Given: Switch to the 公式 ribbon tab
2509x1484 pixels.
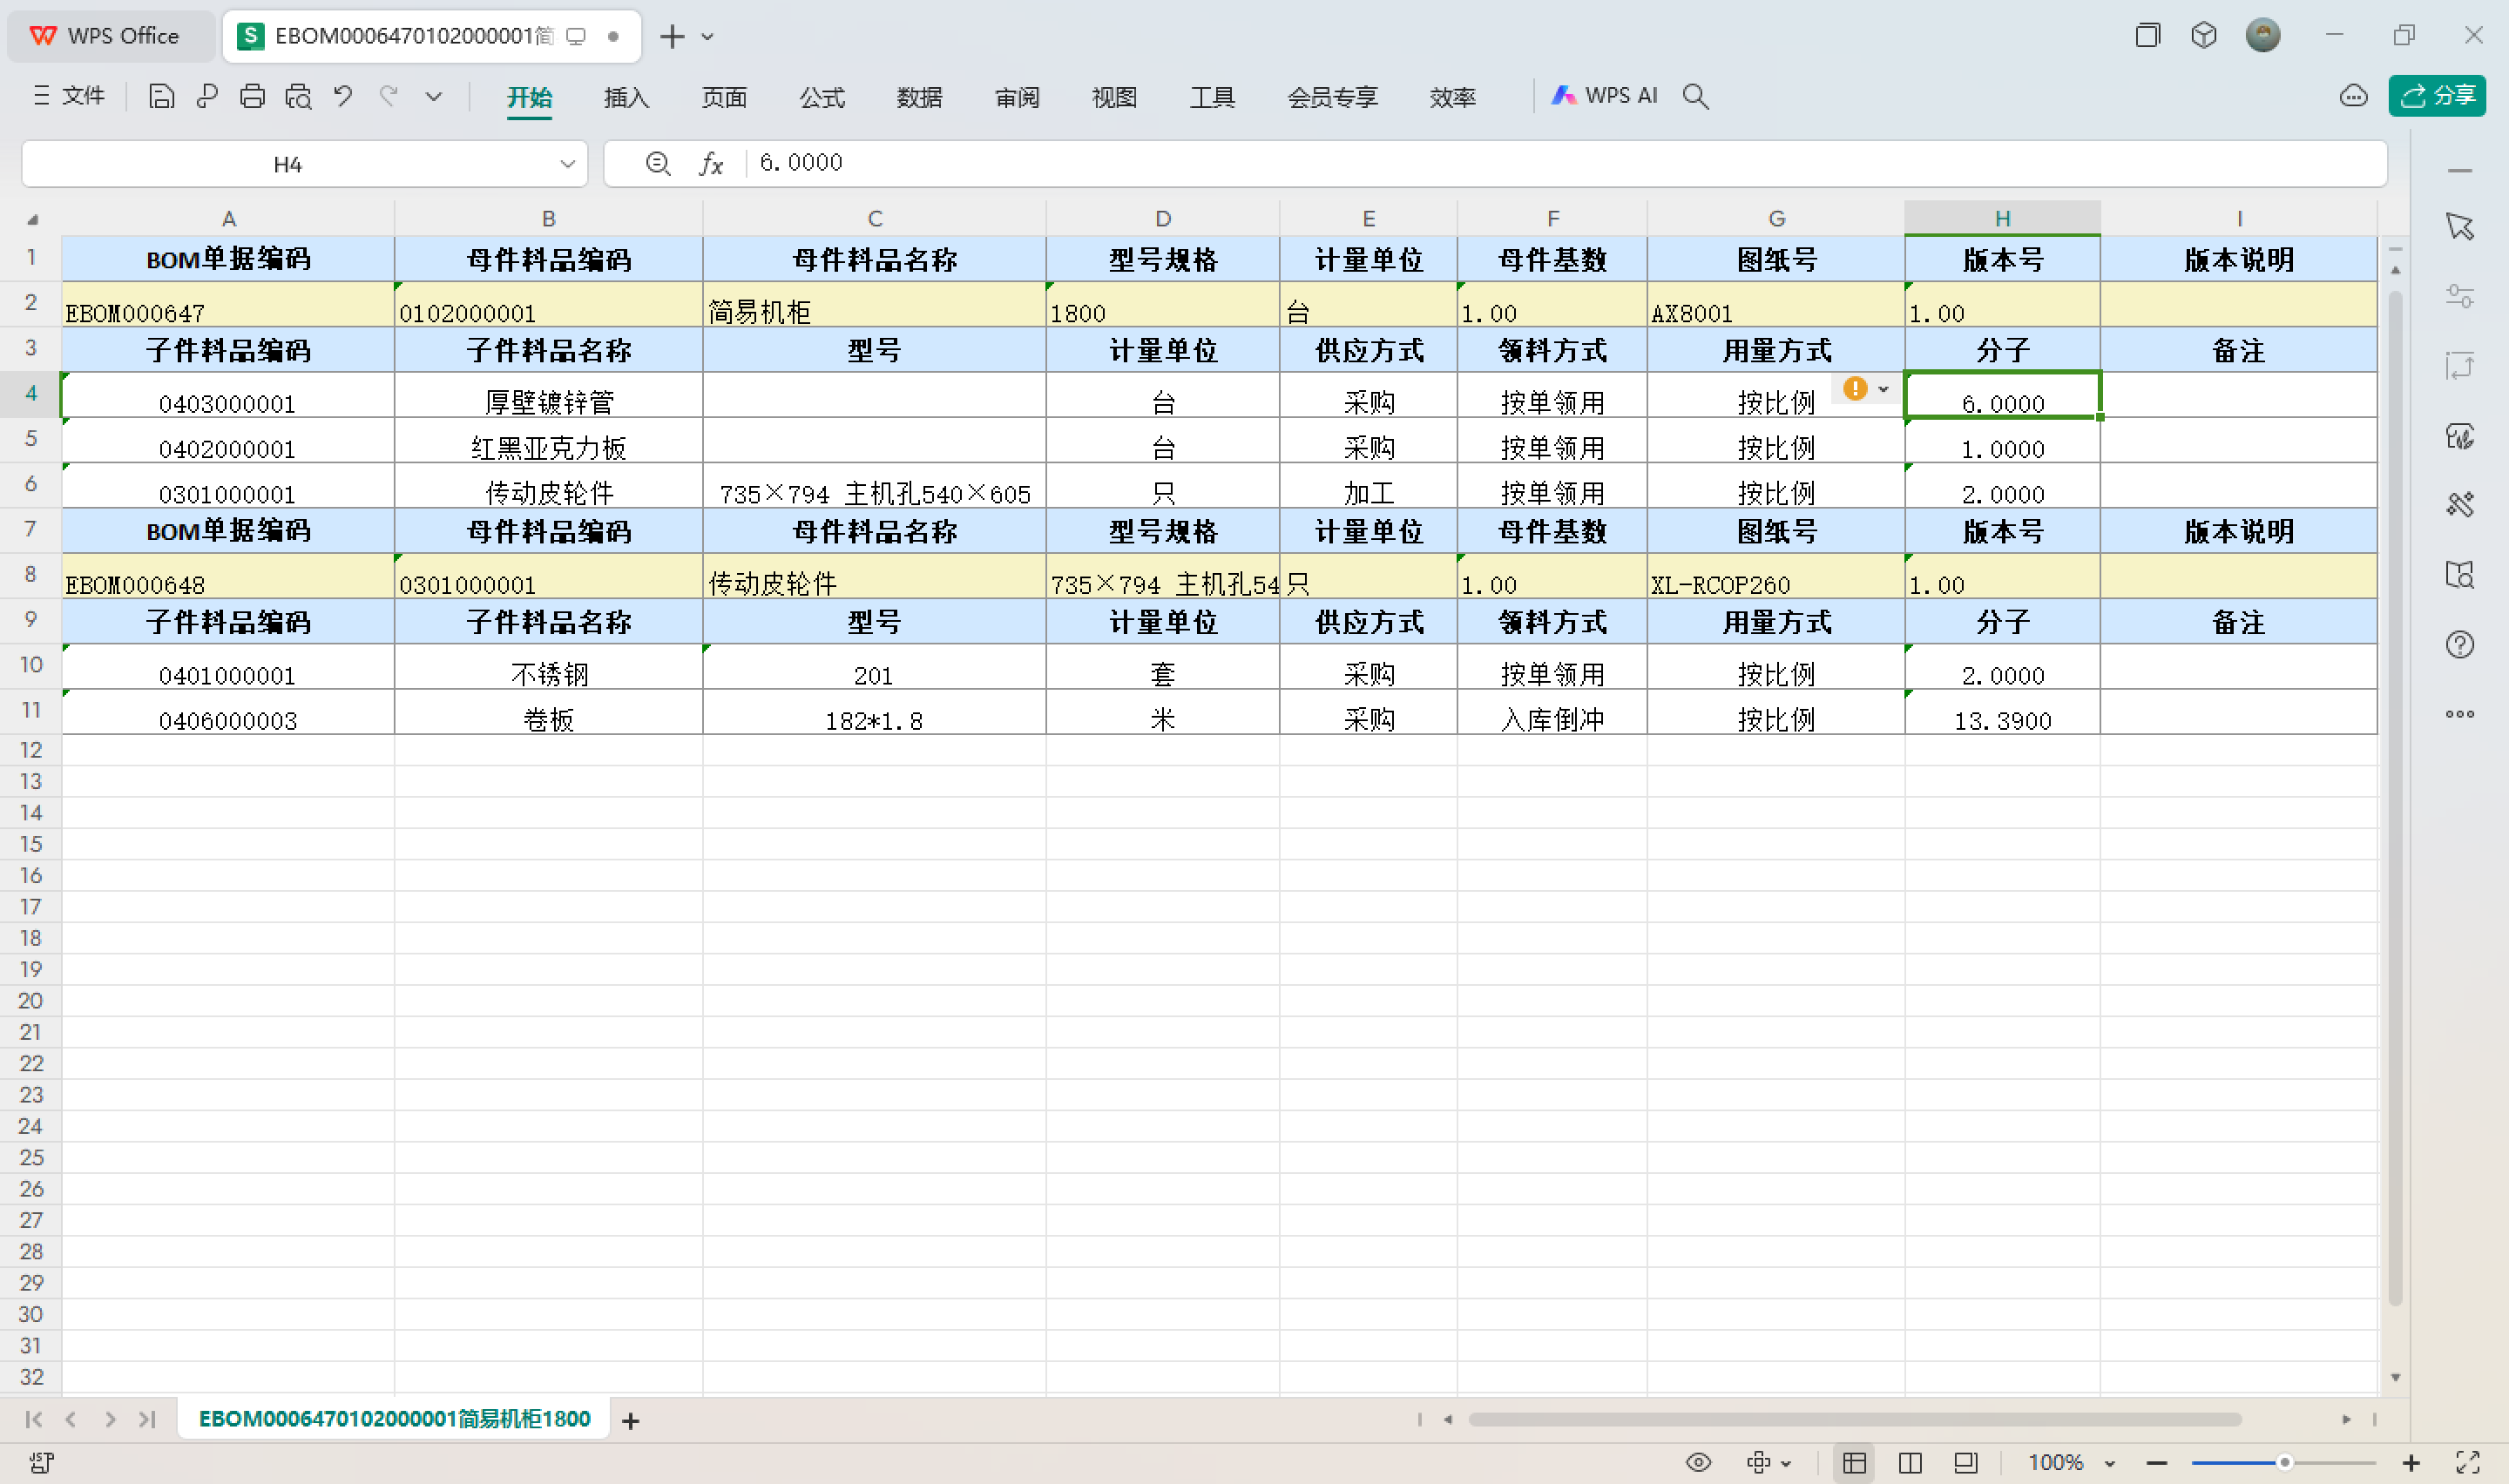Looking at the screenshot, I should click(822, 97).
